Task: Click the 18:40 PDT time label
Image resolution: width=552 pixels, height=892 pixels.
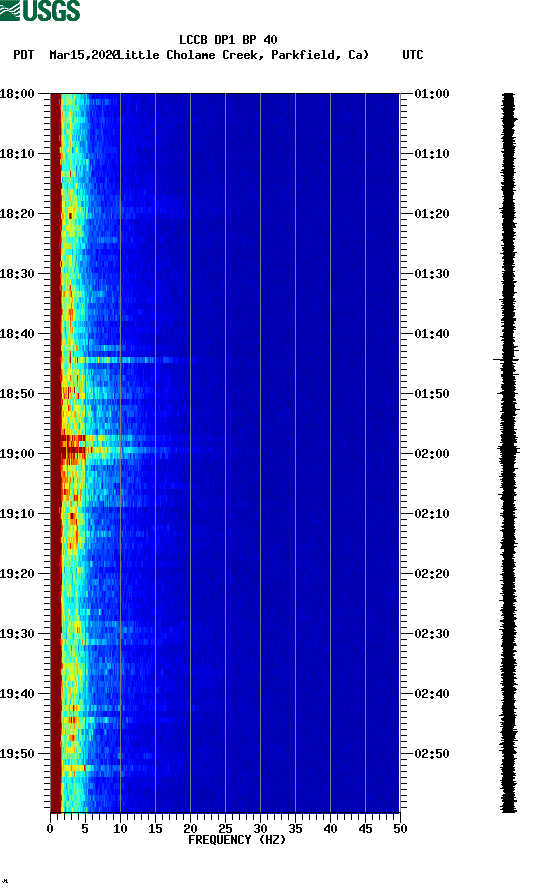Action: pyautogui.click(x=17, y=334)
